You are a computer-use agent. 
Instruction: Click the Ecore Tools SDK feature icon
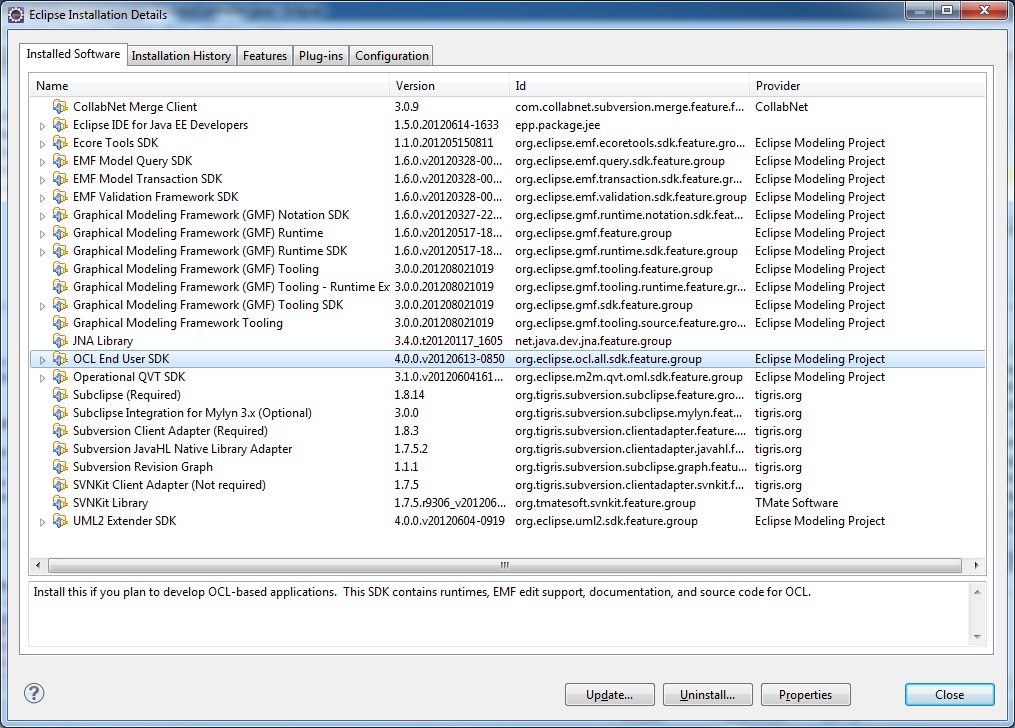pos(60,143)
